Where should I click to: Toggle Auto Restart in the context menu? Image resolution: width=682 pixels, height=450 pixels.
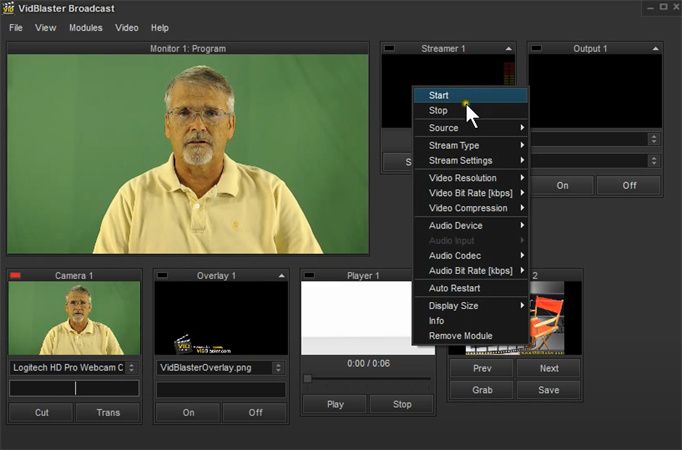click(x=454, y=288)
